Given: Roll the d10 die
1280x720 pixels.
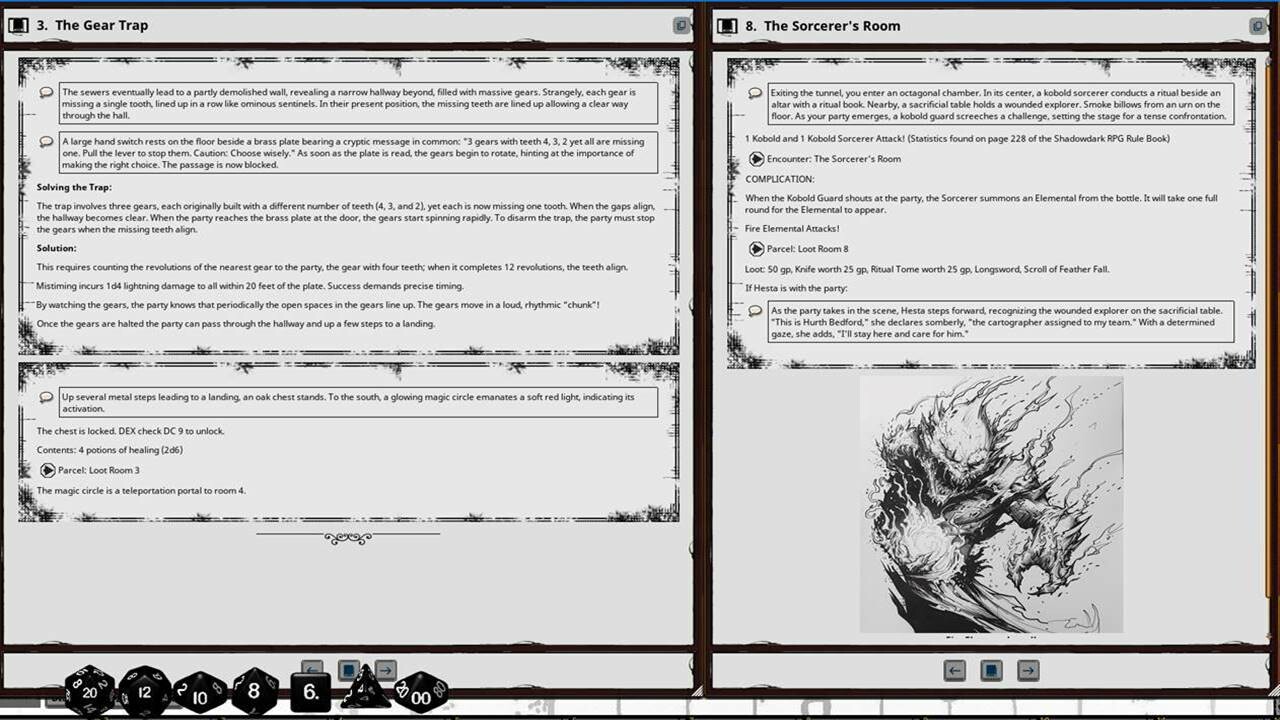Looking at the screenshot, I should 200,692.
